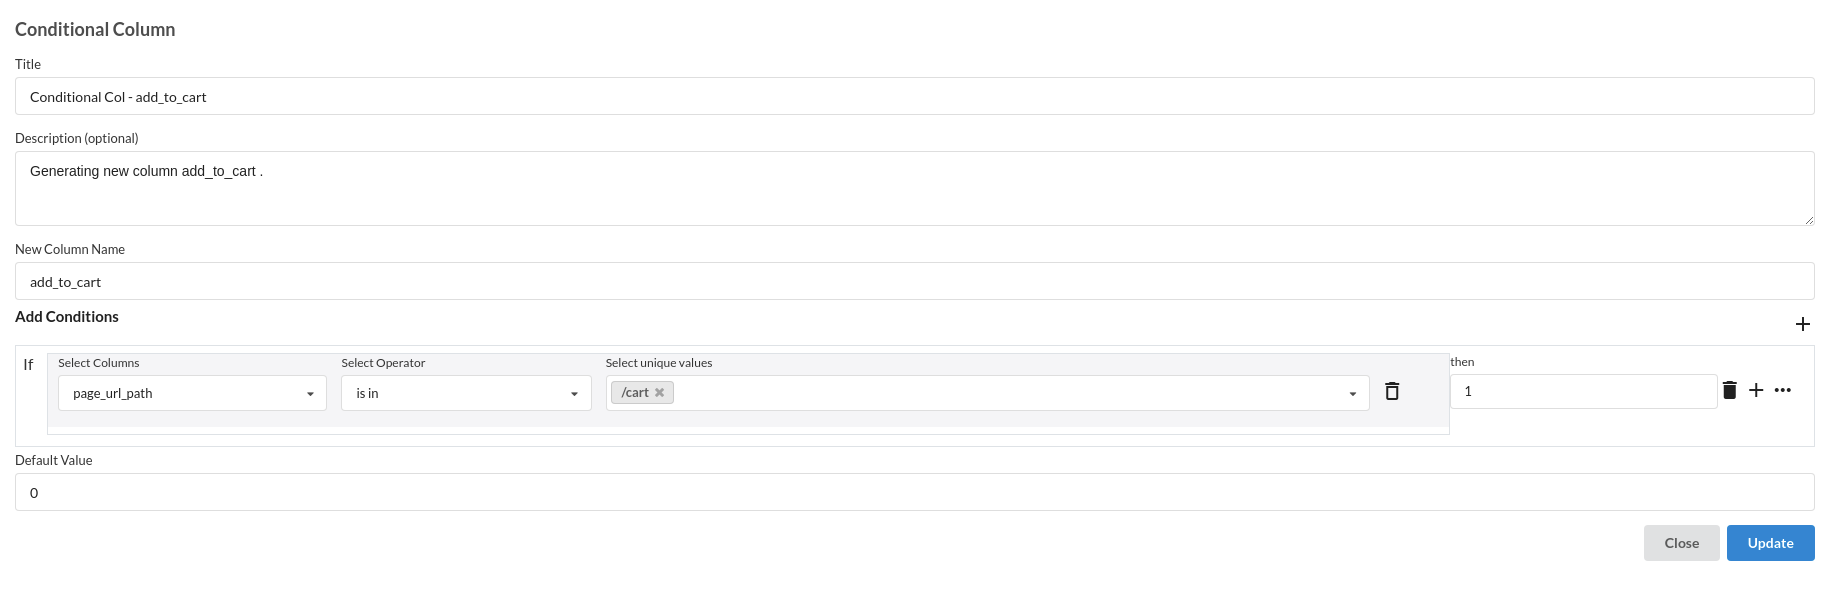Expand the unique values list arrow
This screenshot has width=1831, height=594.
[x=1353, y=394]
